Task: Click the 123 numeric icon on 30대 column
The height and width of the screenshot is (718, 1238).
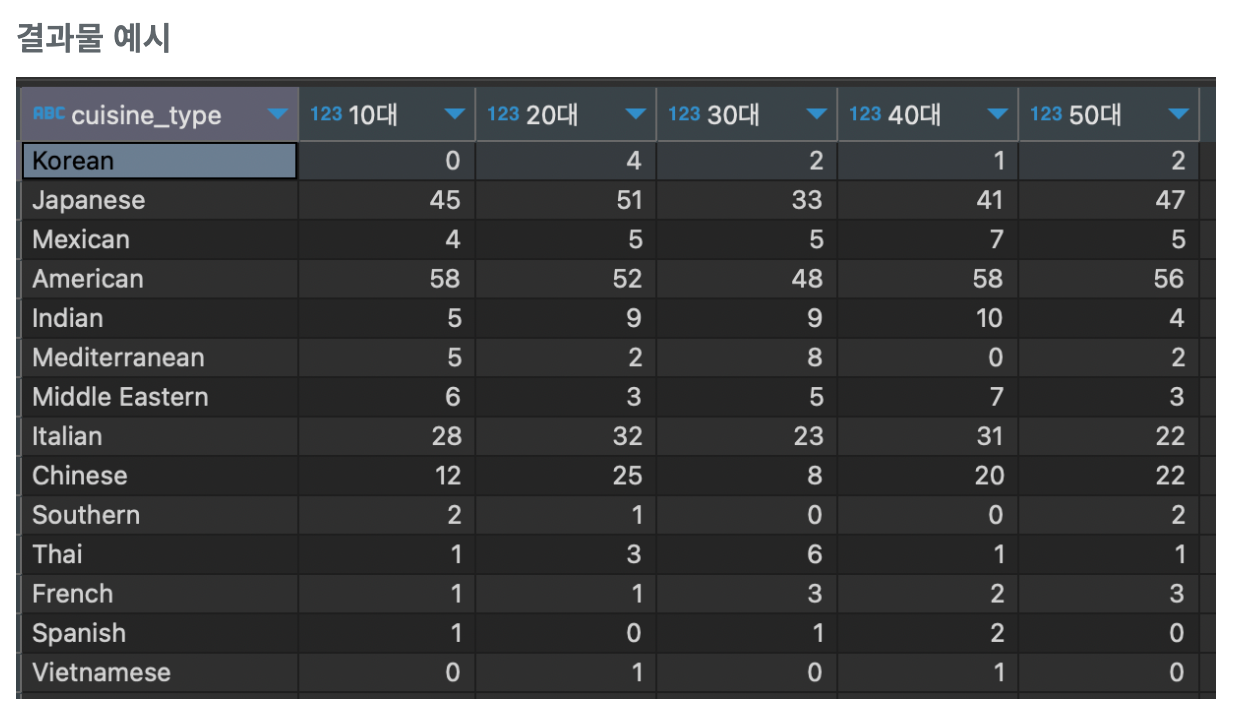Action: pos(684,114)
